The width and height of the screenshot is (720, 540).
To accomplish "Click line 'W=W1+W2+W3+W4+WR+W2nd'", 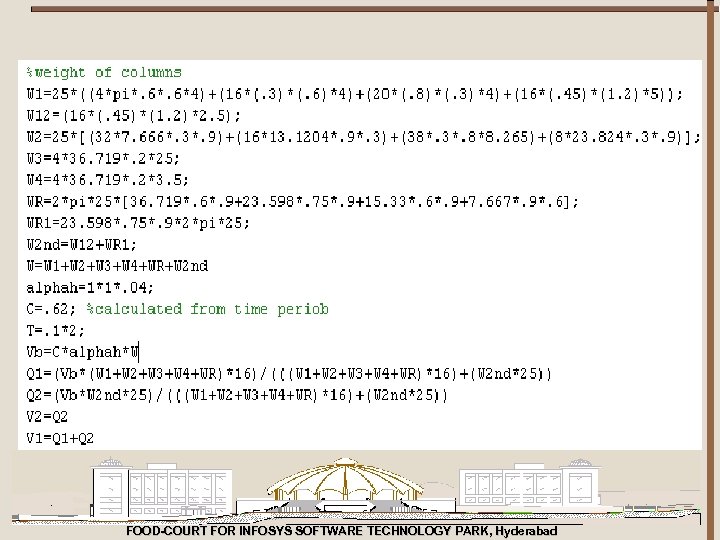I will [117, 266].
